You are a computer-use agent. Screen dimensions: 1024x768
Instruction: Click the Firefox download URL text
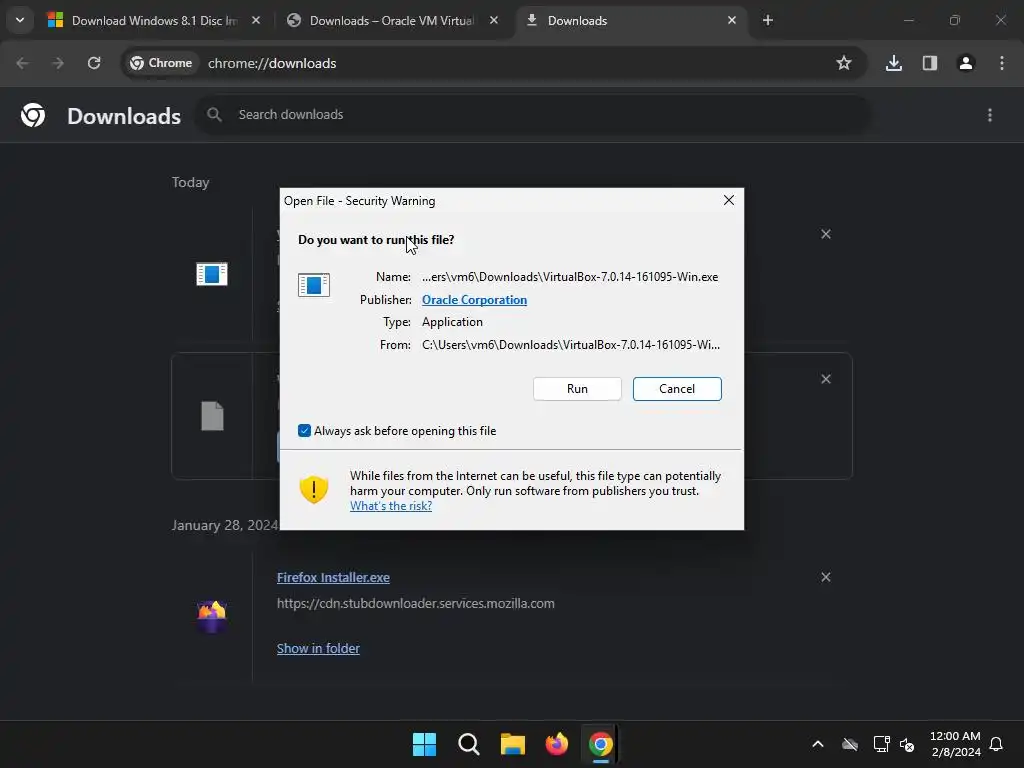(415, 603)
